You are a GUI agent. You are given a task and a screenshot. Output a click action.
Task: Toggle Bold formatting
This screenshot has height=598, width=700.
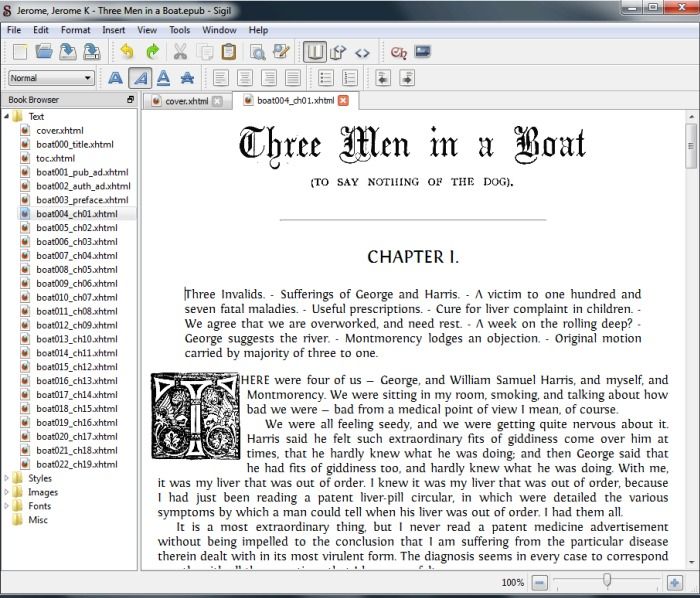click(x=116, y=78)
